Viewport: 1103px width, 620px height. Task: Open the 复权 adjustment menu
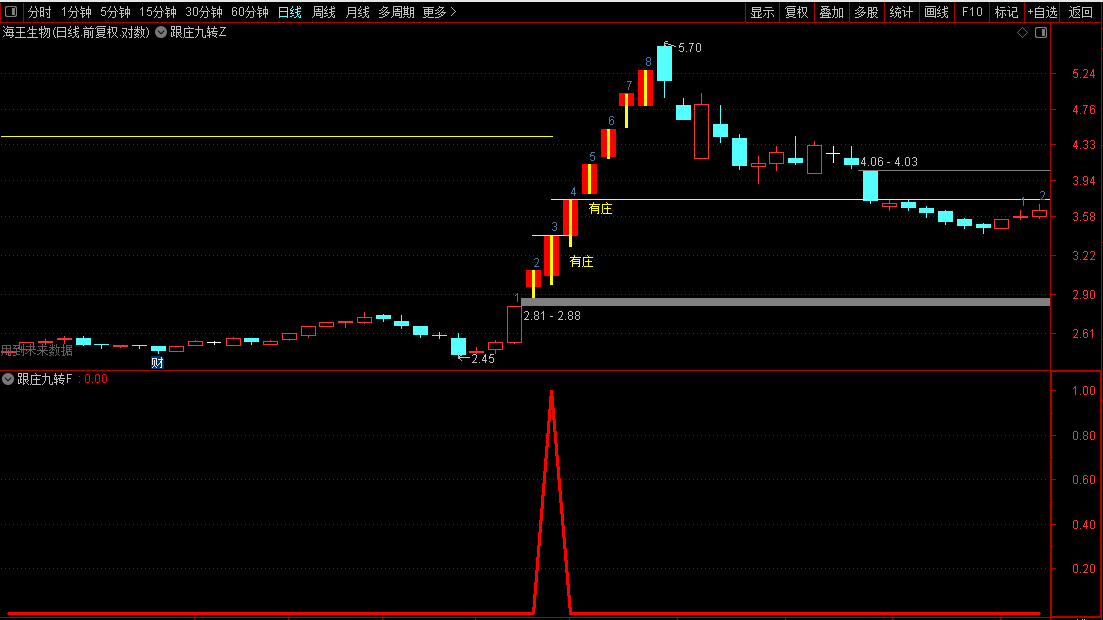point(796,12)
